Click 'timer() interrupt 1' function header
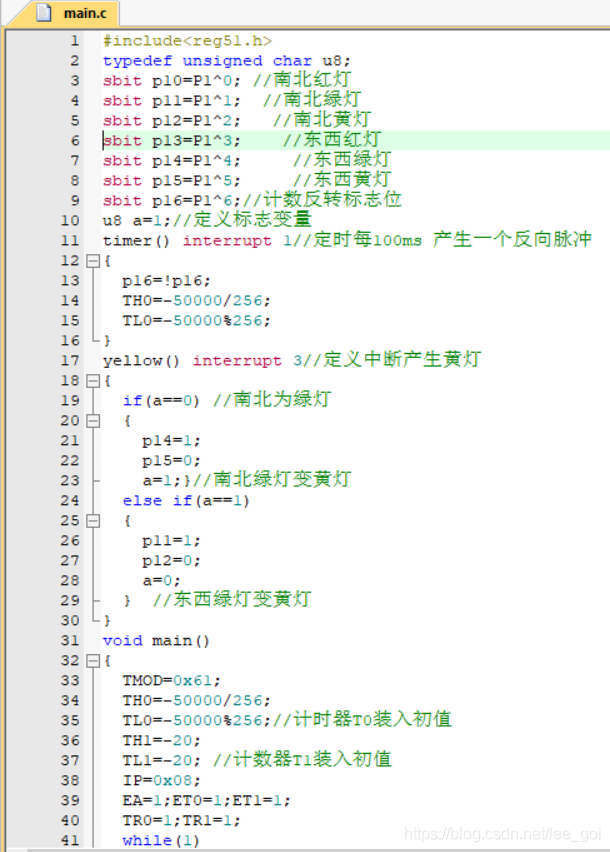This screenshot has height=852, width=610. click(x=197, y=241)
